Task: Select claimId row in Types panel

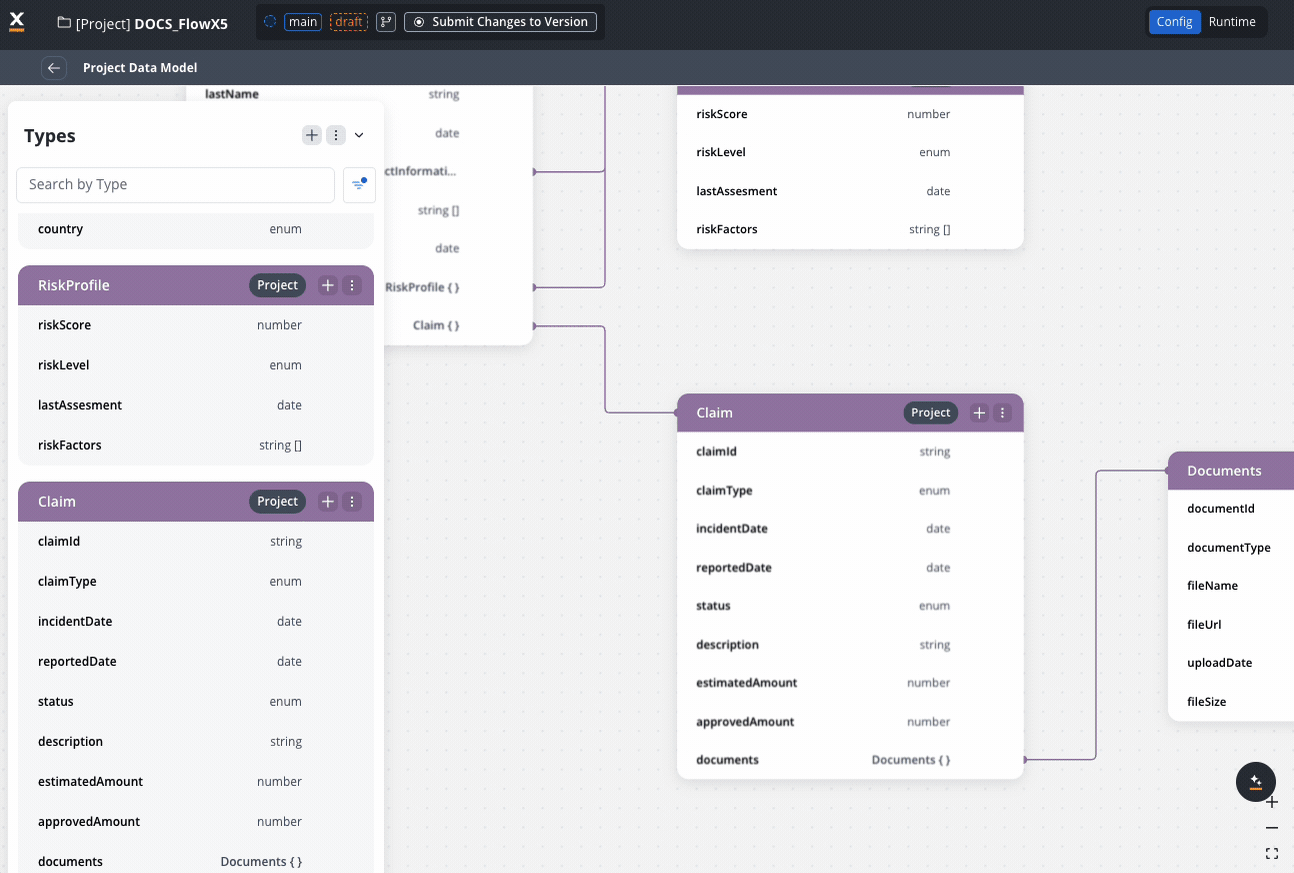Action: point(196,542)
